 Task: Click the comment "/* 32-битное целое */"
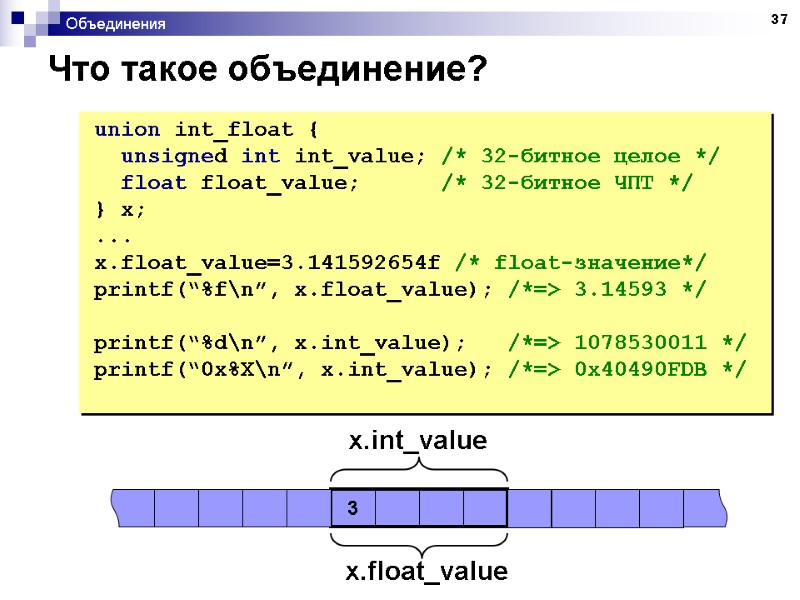[580, 156]
